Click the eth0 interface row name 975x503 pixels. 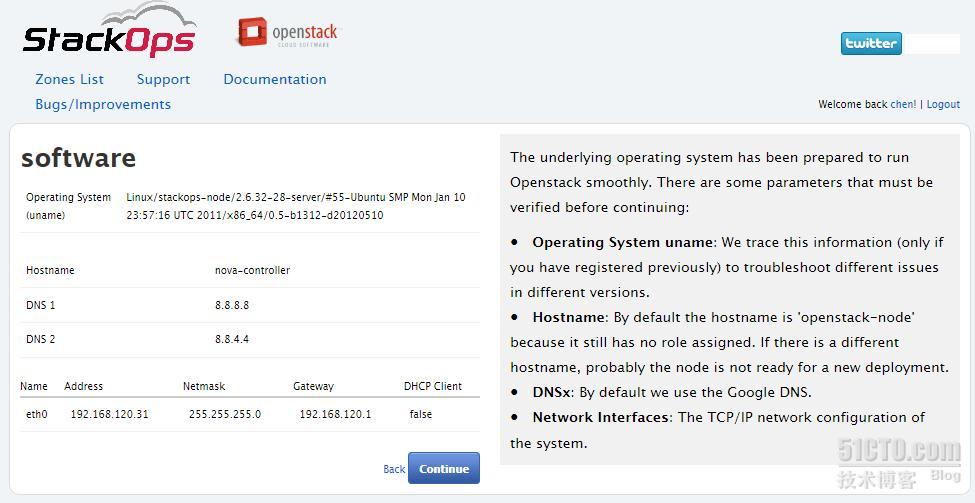point(37,414)
